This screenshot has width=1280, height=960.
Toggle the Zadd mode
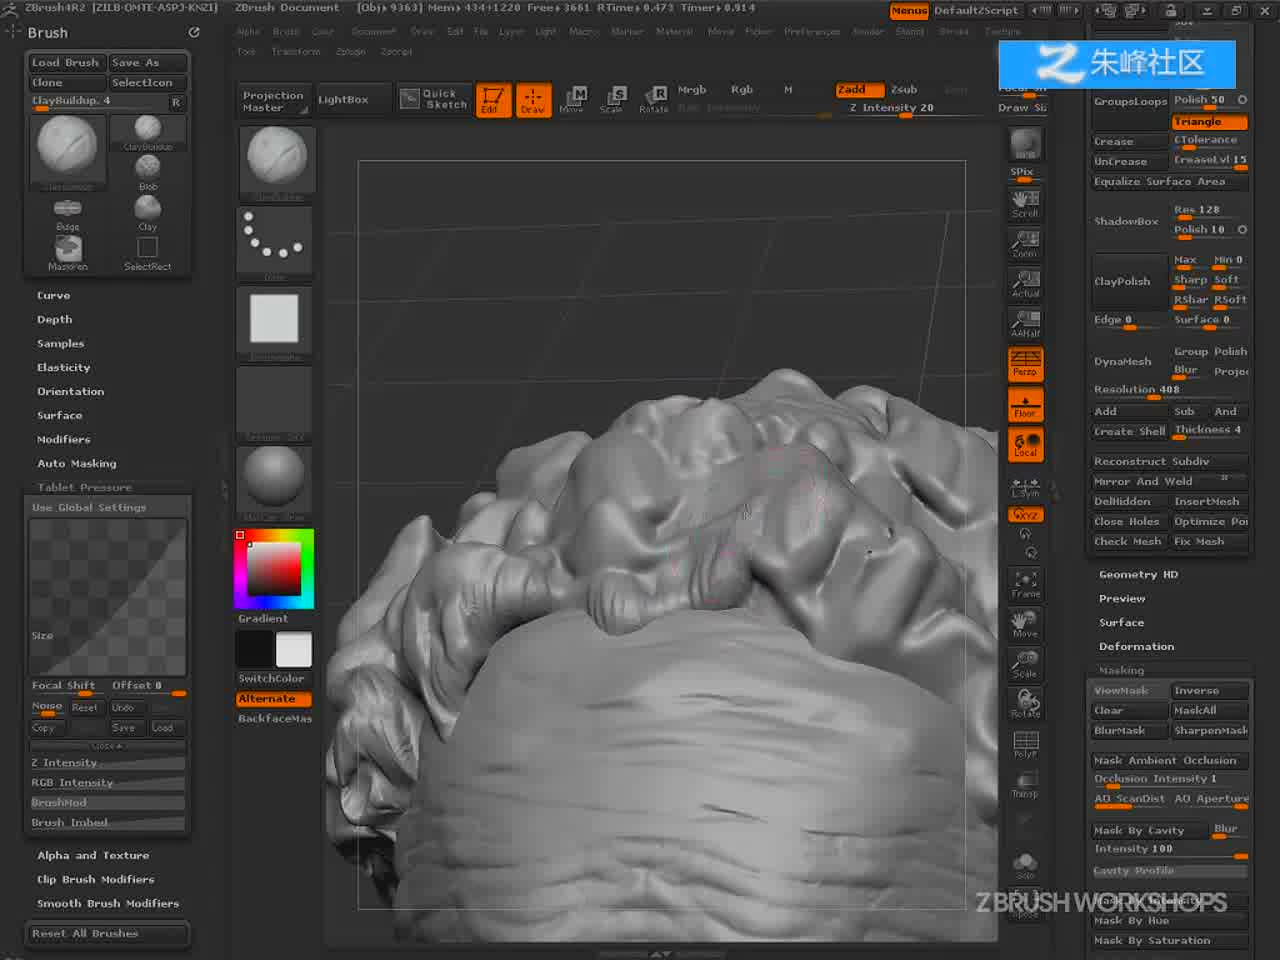859,90
